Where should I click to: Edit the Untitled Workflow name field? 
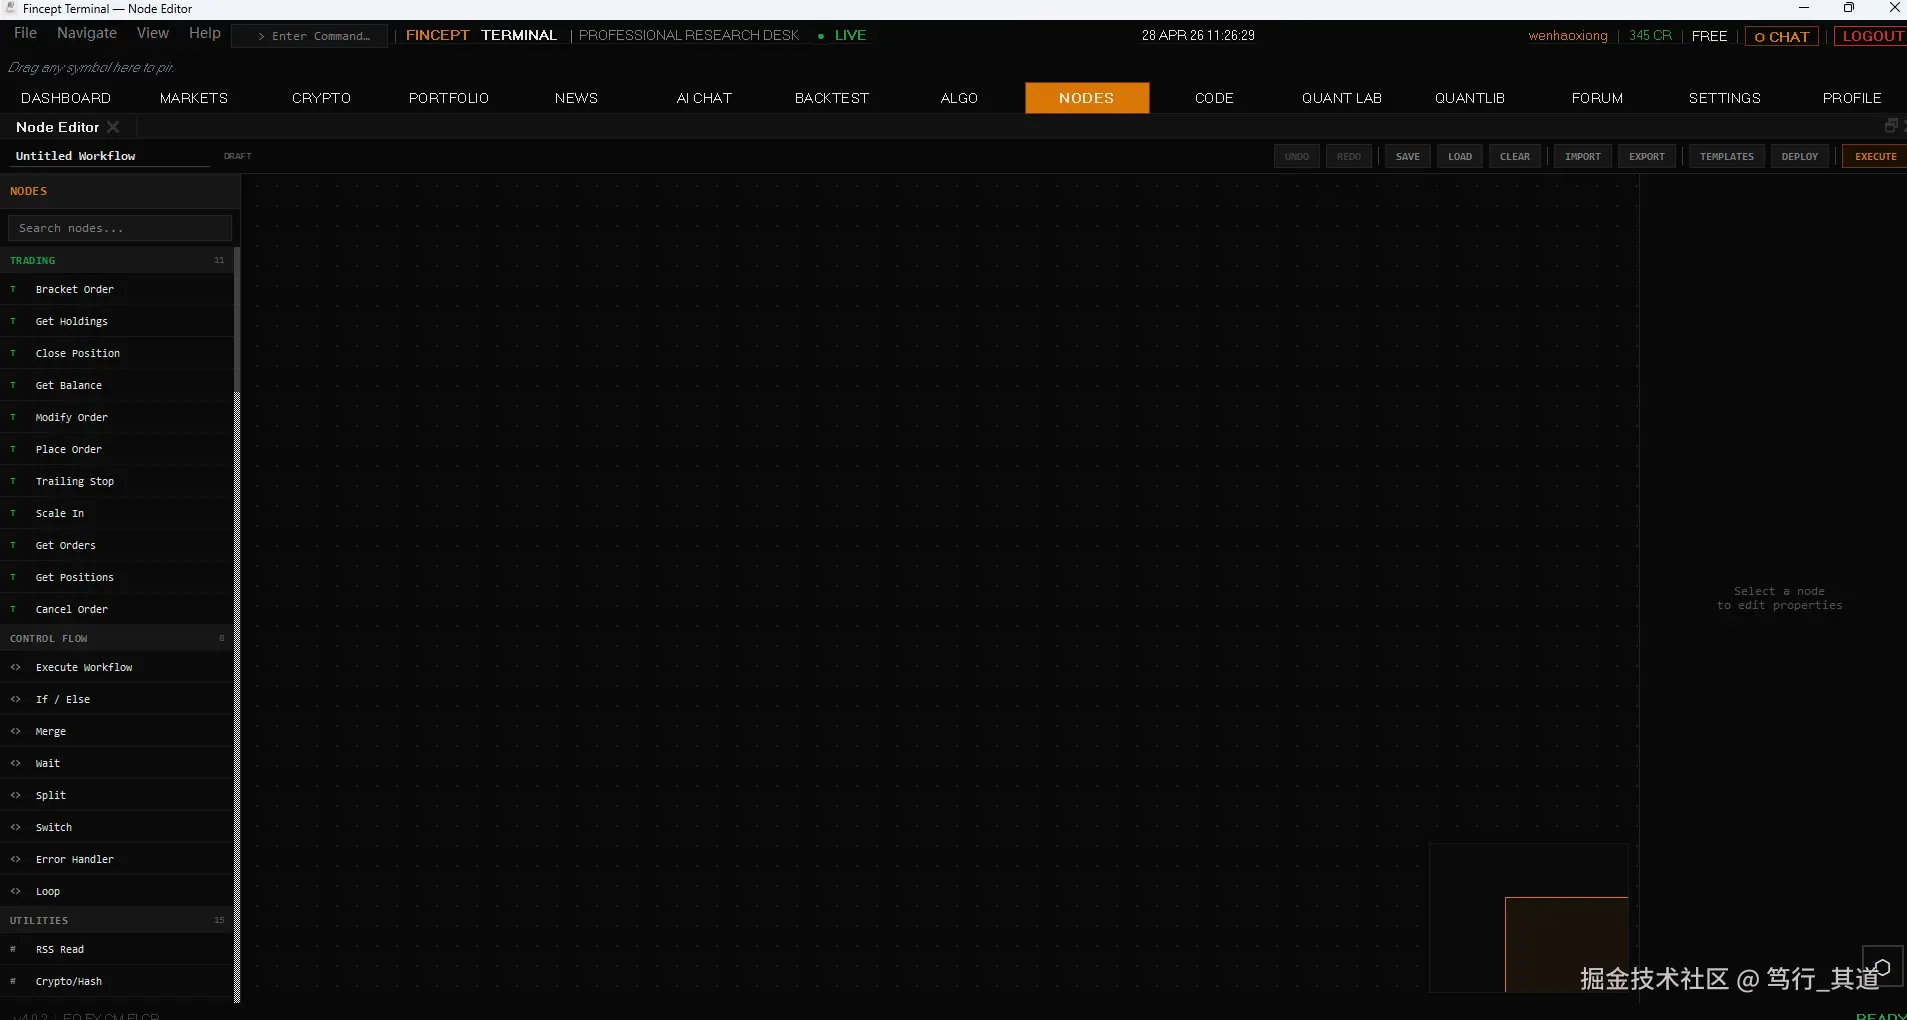[x=110, y=156]
